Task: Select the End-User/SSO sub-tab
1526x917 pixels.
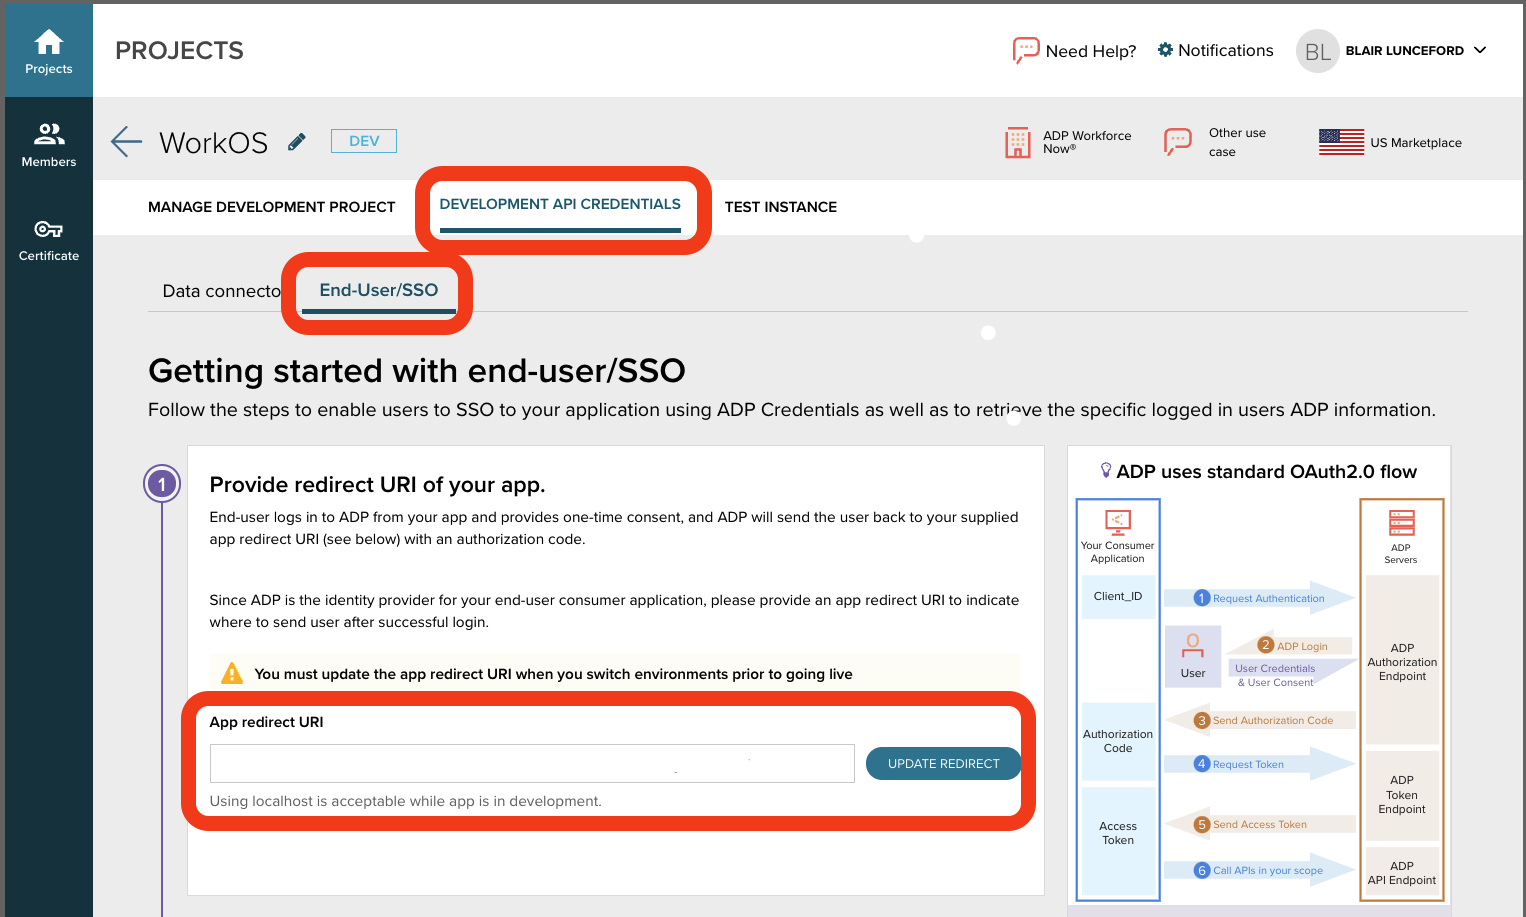Action: [378, 290]
